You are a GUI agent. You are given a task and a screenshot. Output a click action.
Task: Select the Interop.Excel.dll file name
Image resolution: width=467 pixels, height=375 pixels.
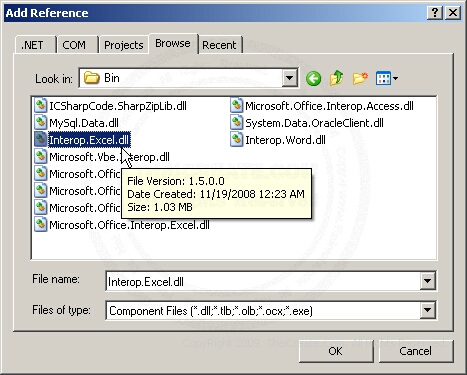pyautogui.click(x=89, y=140)
